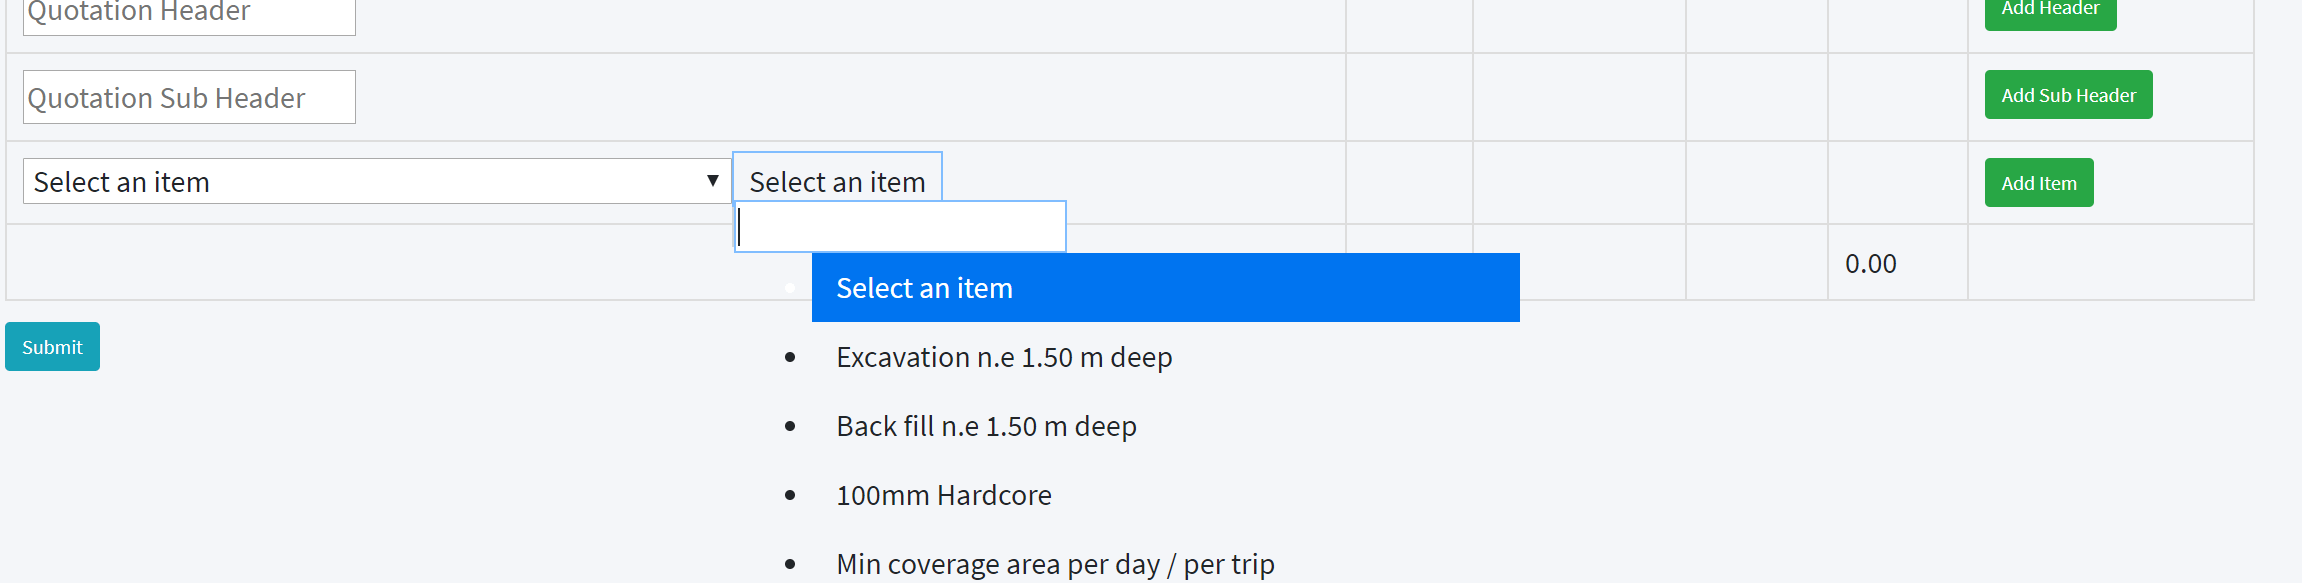Pick Back fill n.e 1.50 m deep
The image size is (2302, 583).
[986, 426]
